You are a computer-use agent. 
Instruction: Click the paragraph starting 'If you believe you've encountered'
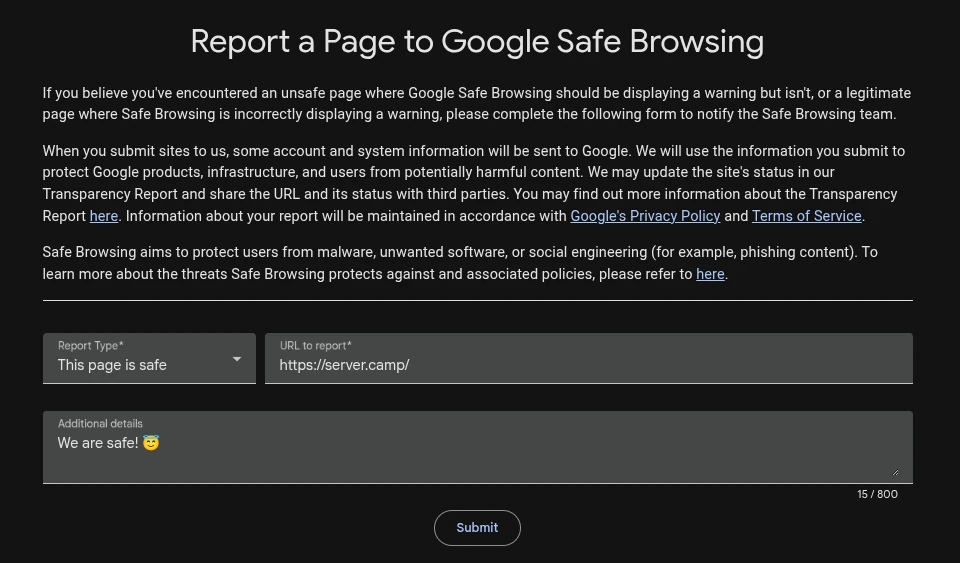click(477, 103)
